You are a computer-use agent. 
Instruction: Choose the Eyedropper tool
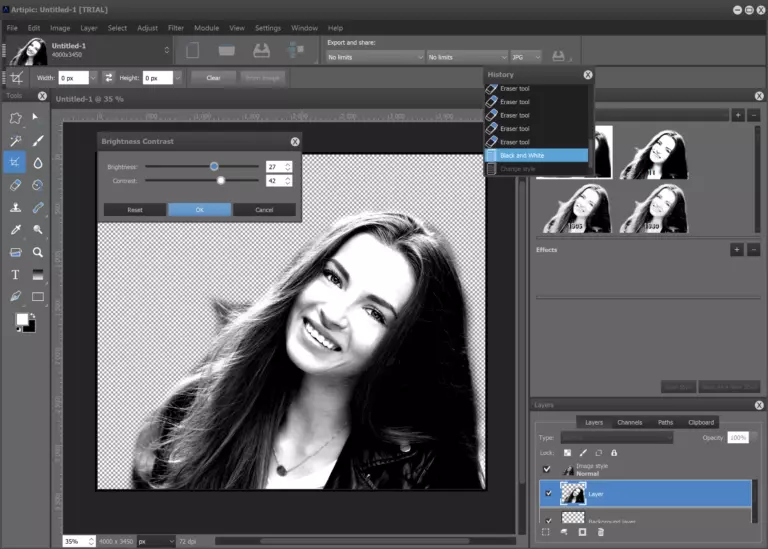15,230
